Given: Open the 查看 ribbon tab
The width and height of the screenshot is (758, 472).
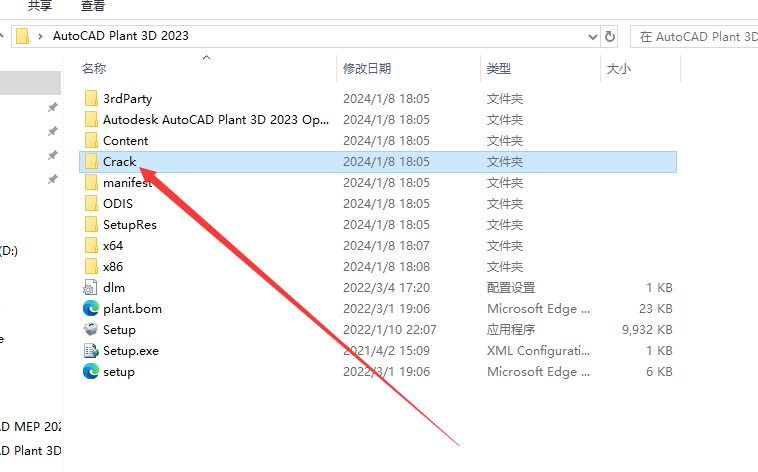Looking at the screenshot, I should (x=93, y=6).
